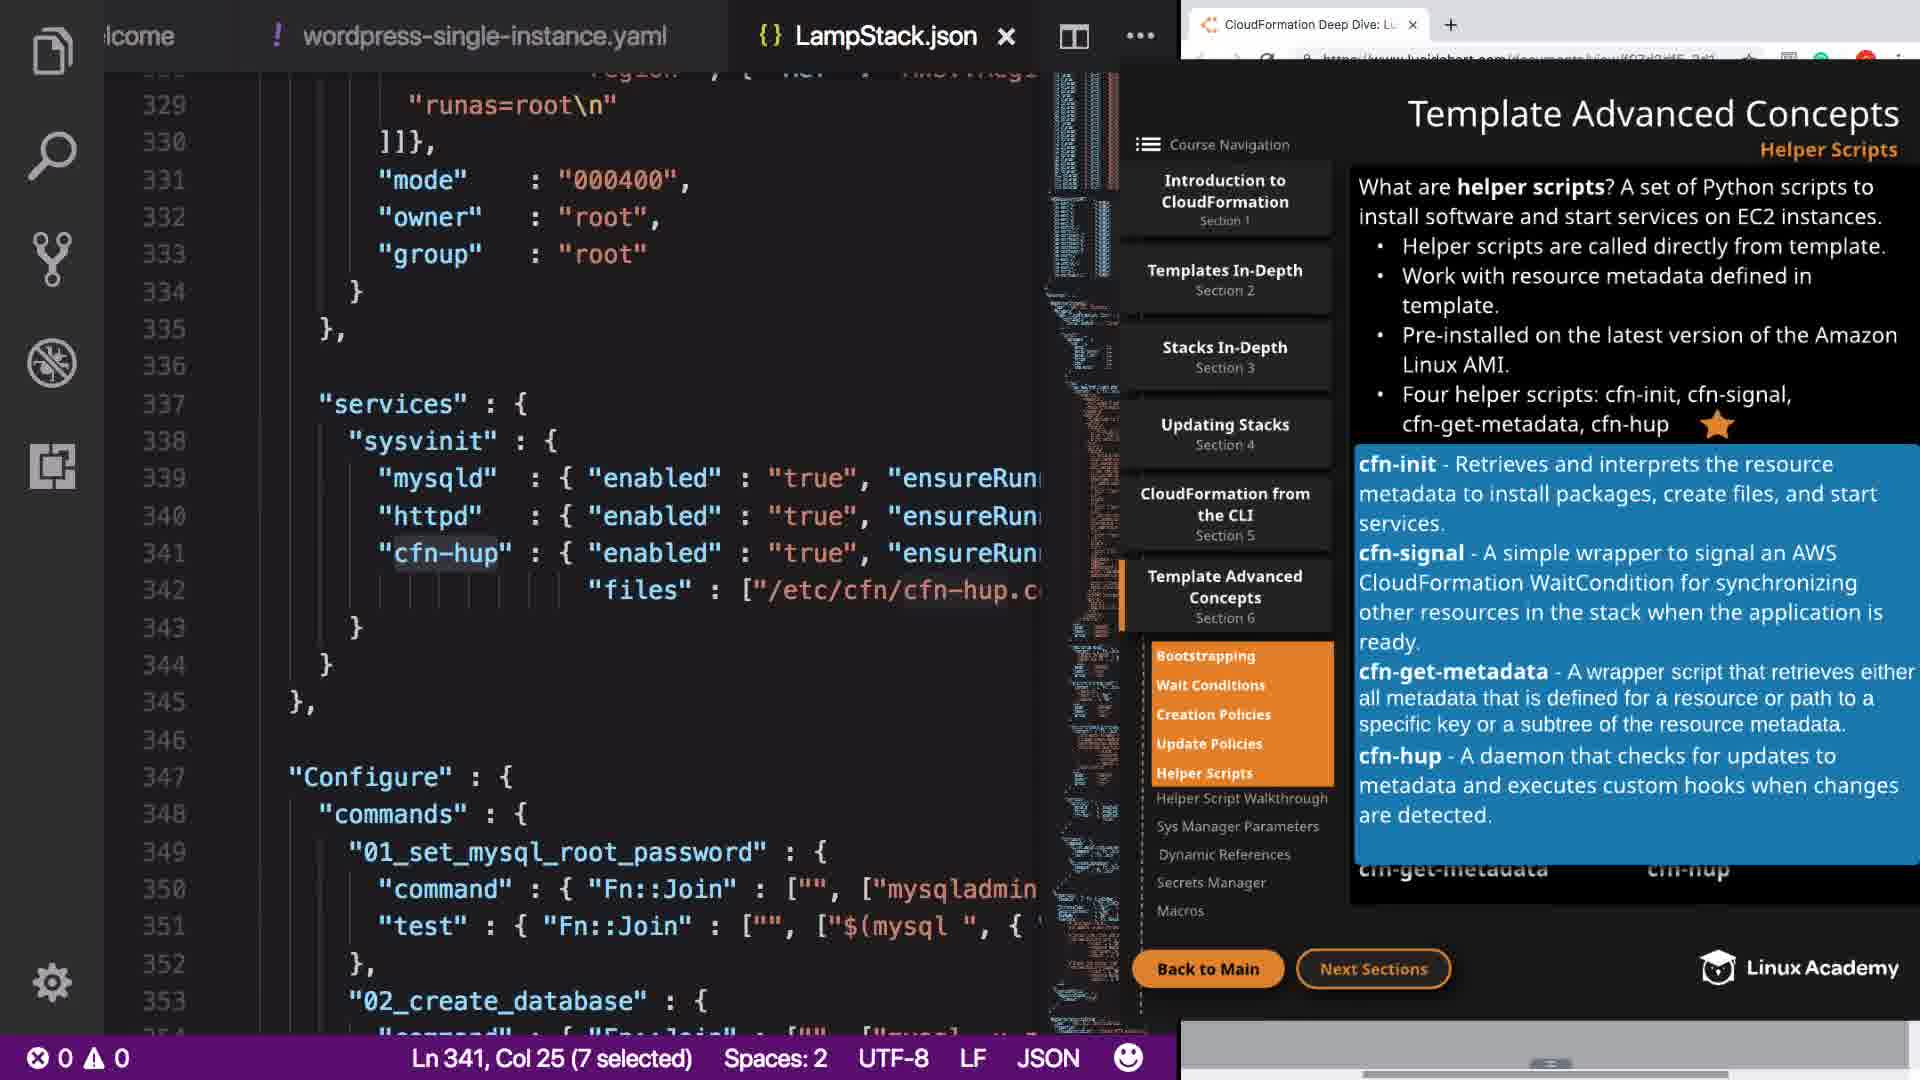Open the editor more actions ellipsis
Viewport: 1920px width, 1080px height.
tap(1140, 36)
